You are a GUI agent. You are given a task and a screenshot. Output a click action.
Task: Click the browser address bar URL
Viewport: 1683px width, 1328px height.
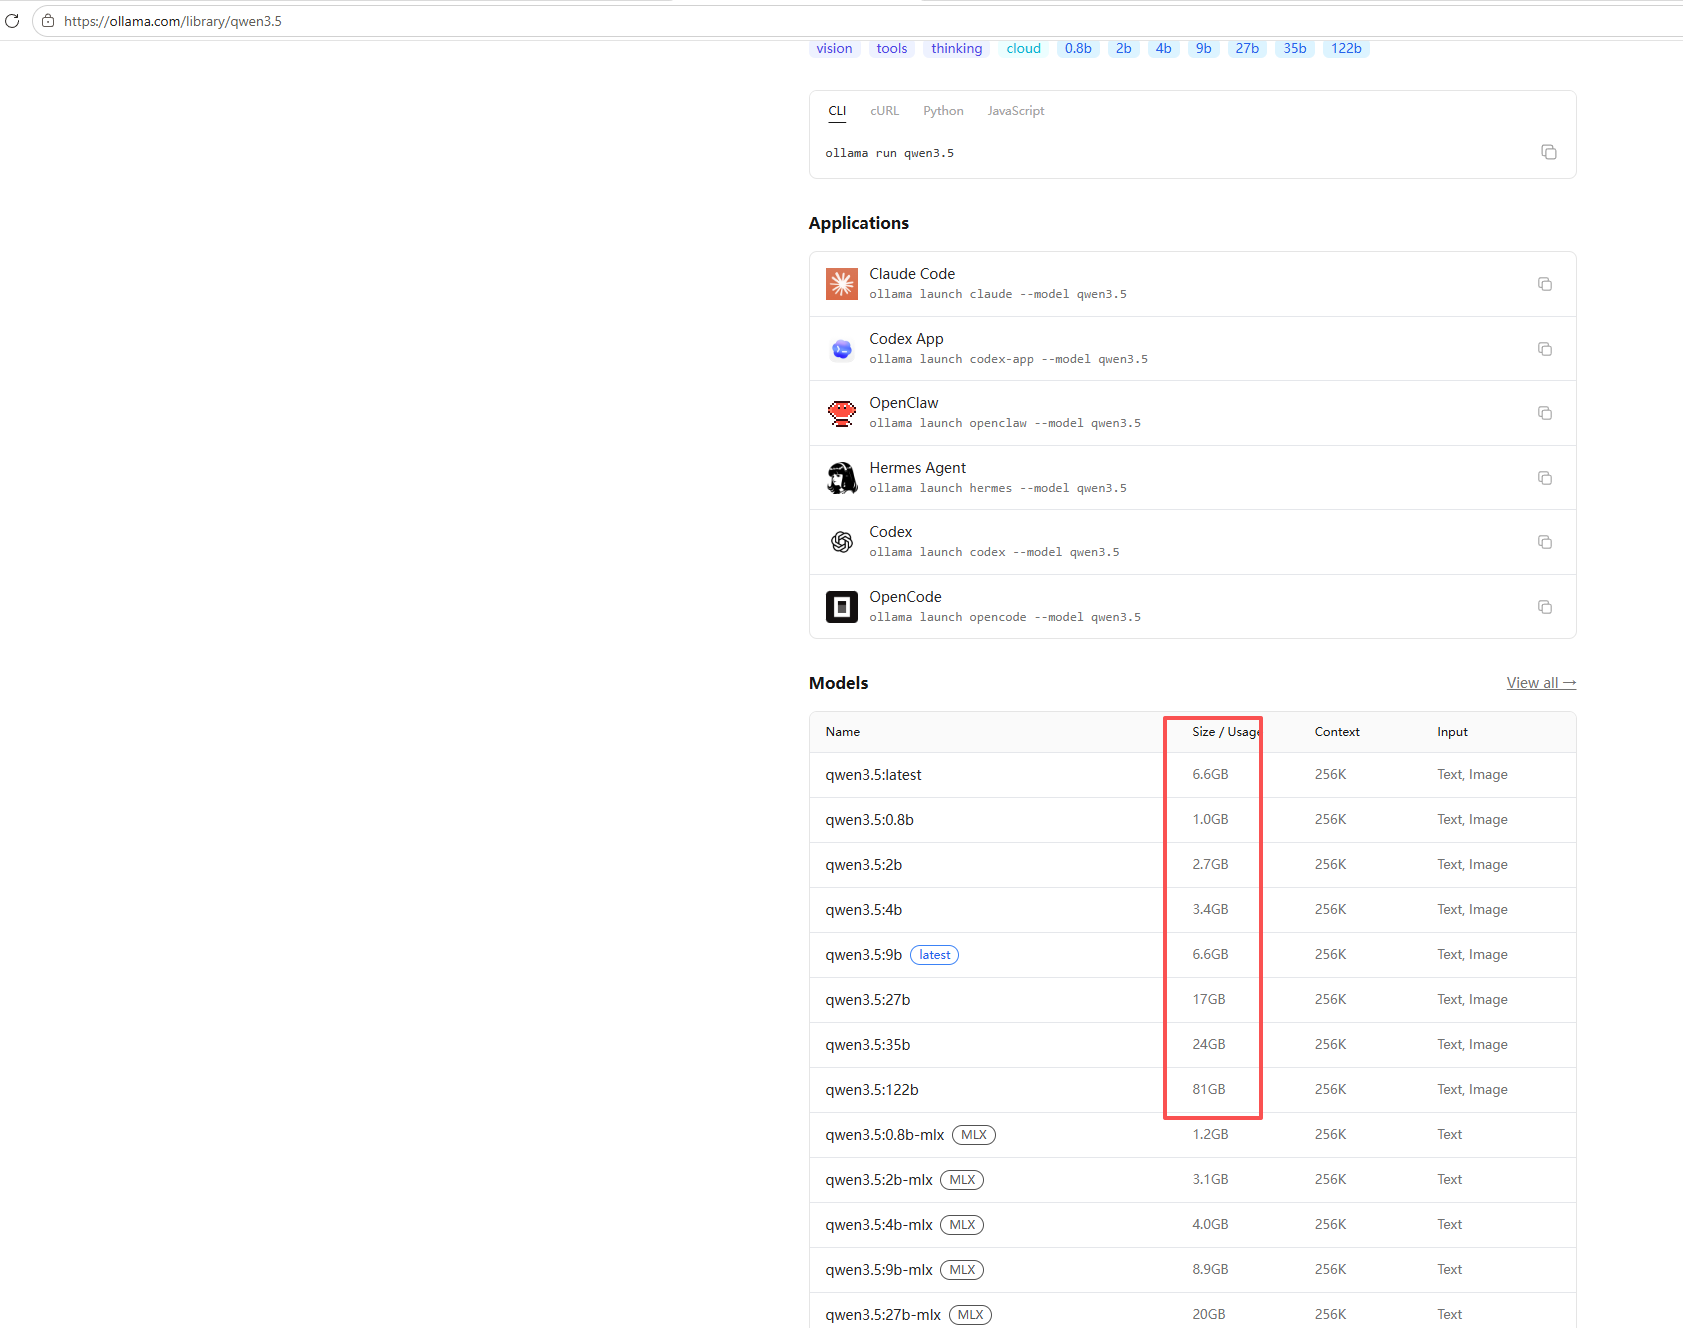click(x=173, y=21)
